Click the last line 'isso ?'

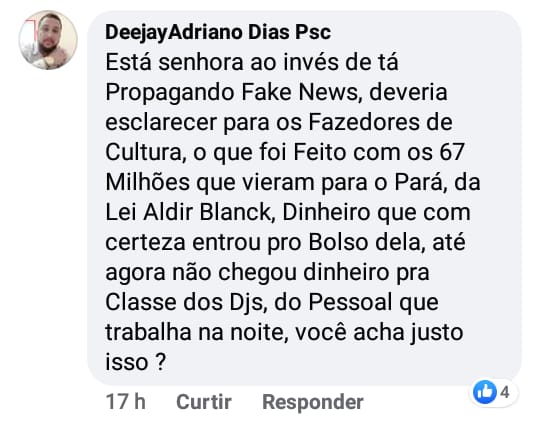point(136,362)
